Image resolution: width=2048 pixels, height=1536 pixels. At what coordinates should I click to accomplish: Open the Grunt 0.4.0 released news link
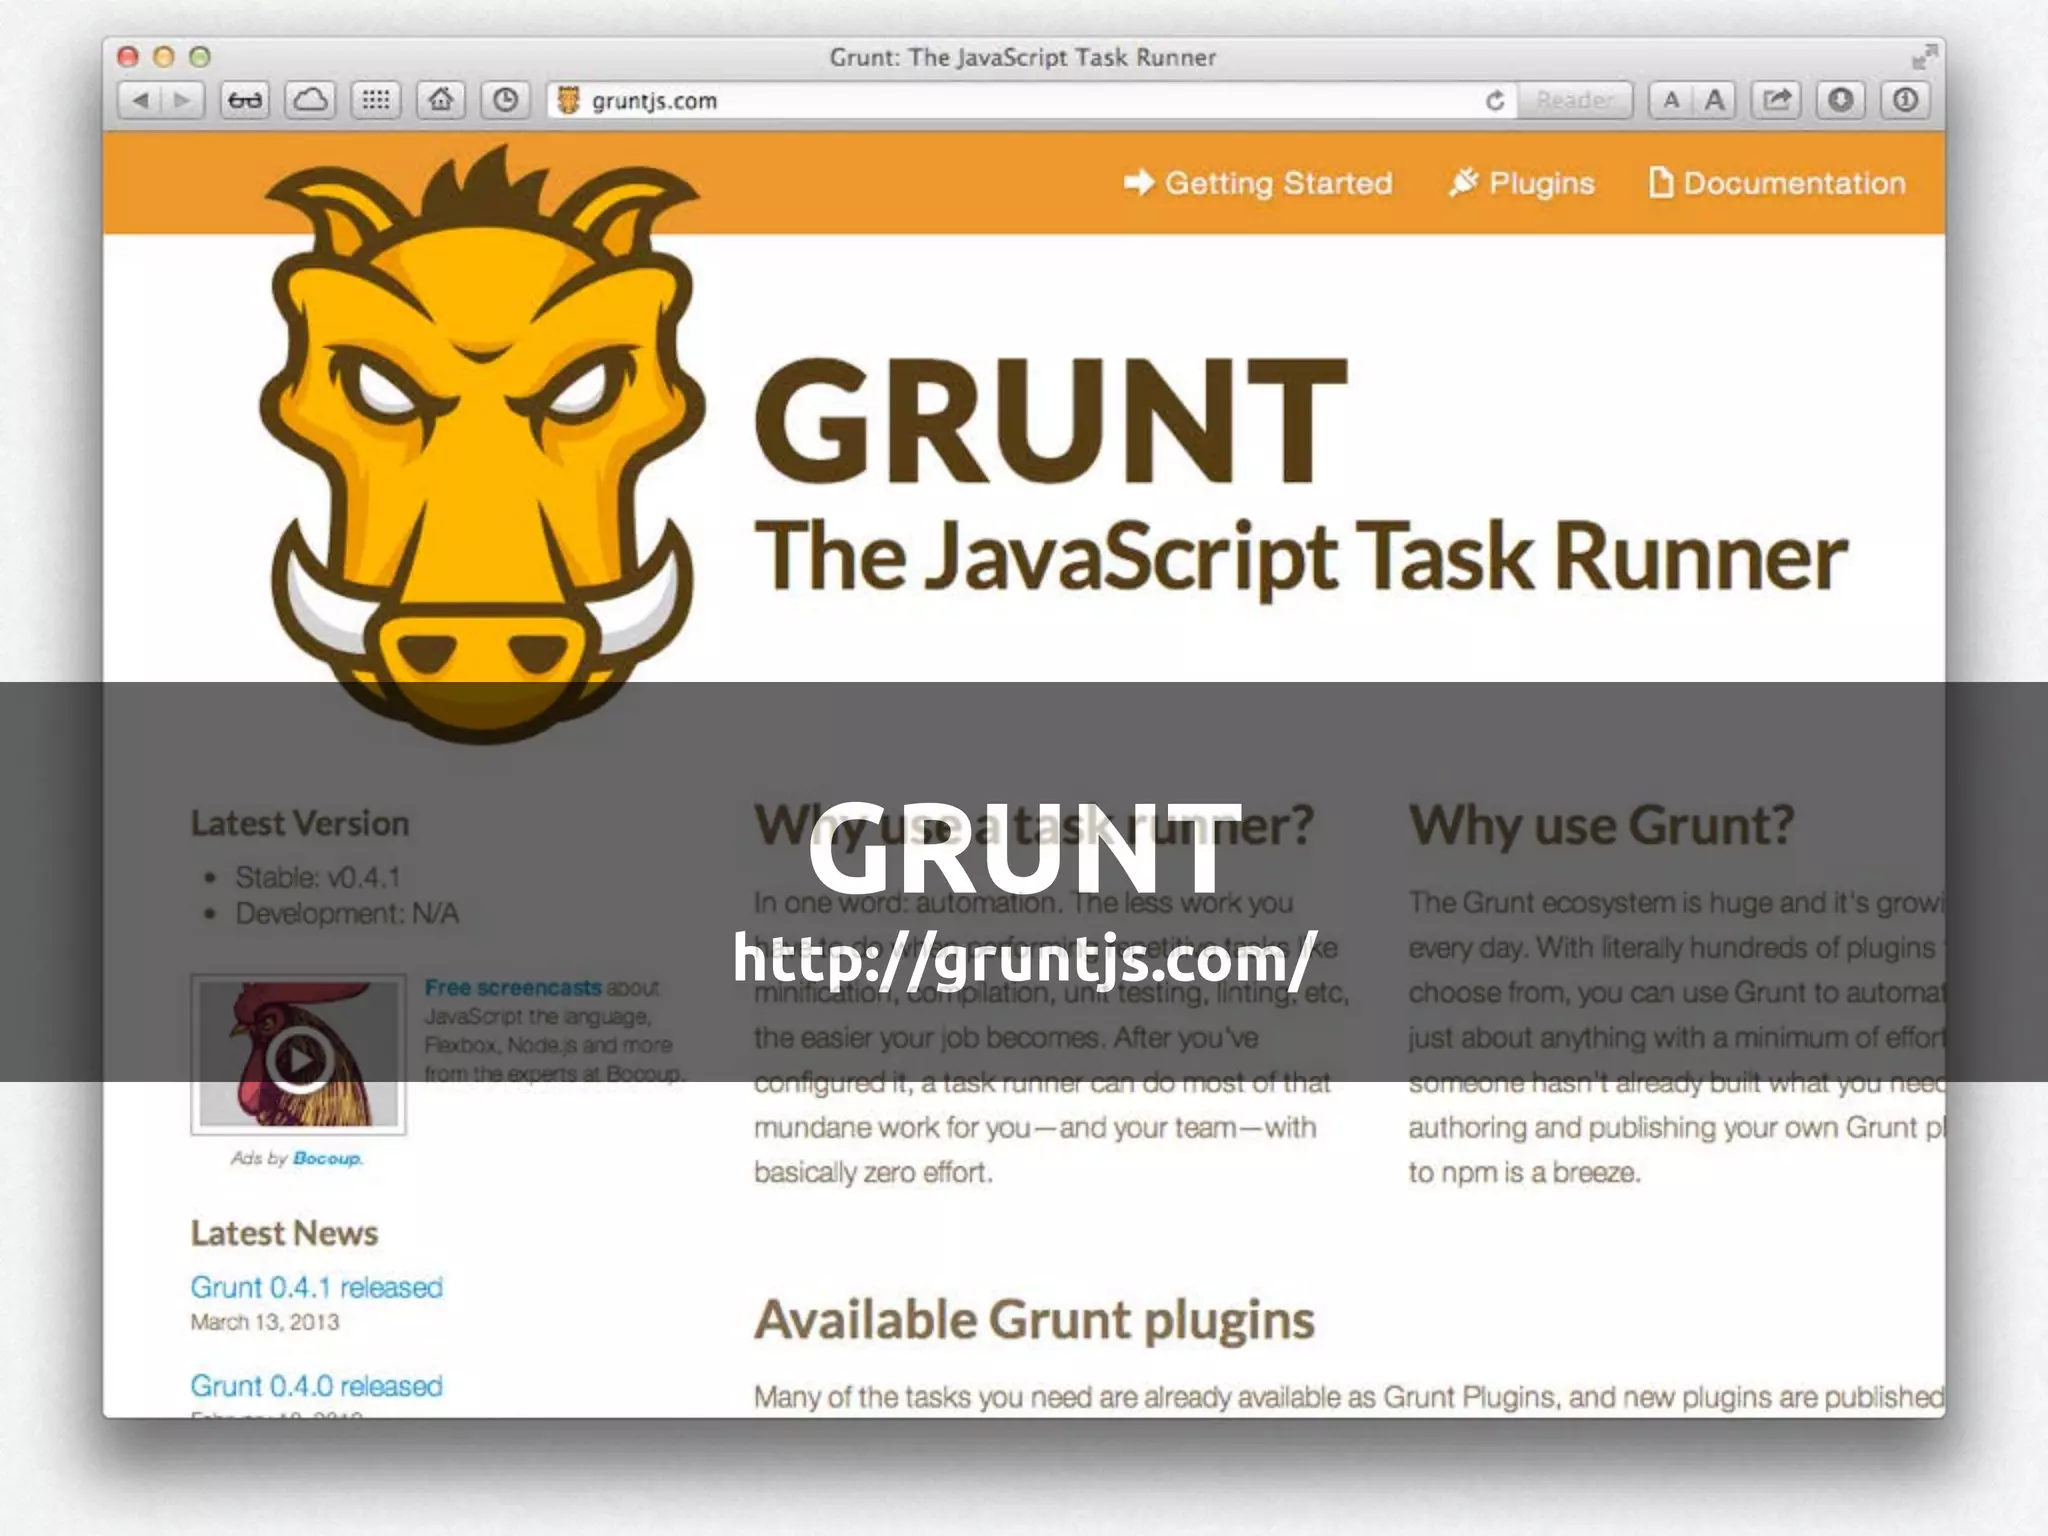(316, 1386)
